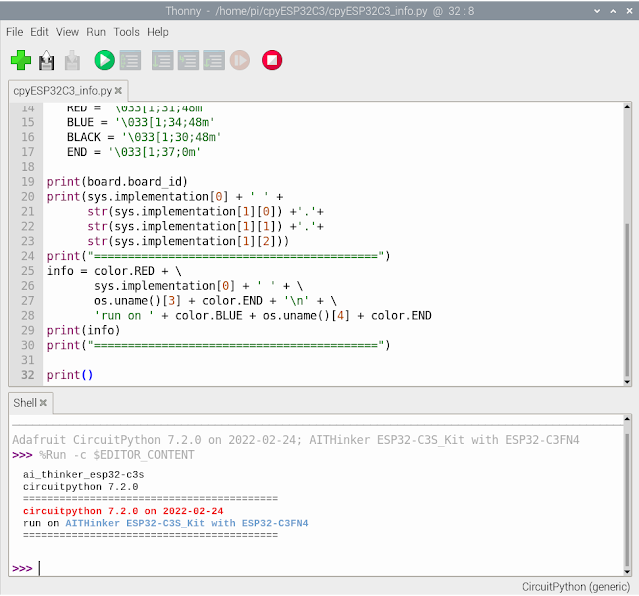Create a new file with green plus icon
Image resolution: width=639 pixels, height=596 pixels.
(21, 60)
